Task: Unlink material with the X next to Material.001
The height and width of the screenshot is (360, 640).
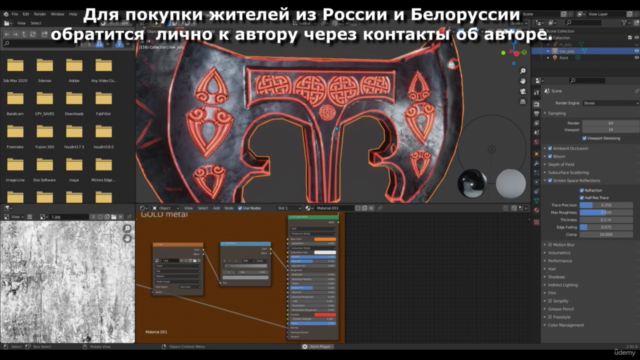Action: [x=371, y=208]
